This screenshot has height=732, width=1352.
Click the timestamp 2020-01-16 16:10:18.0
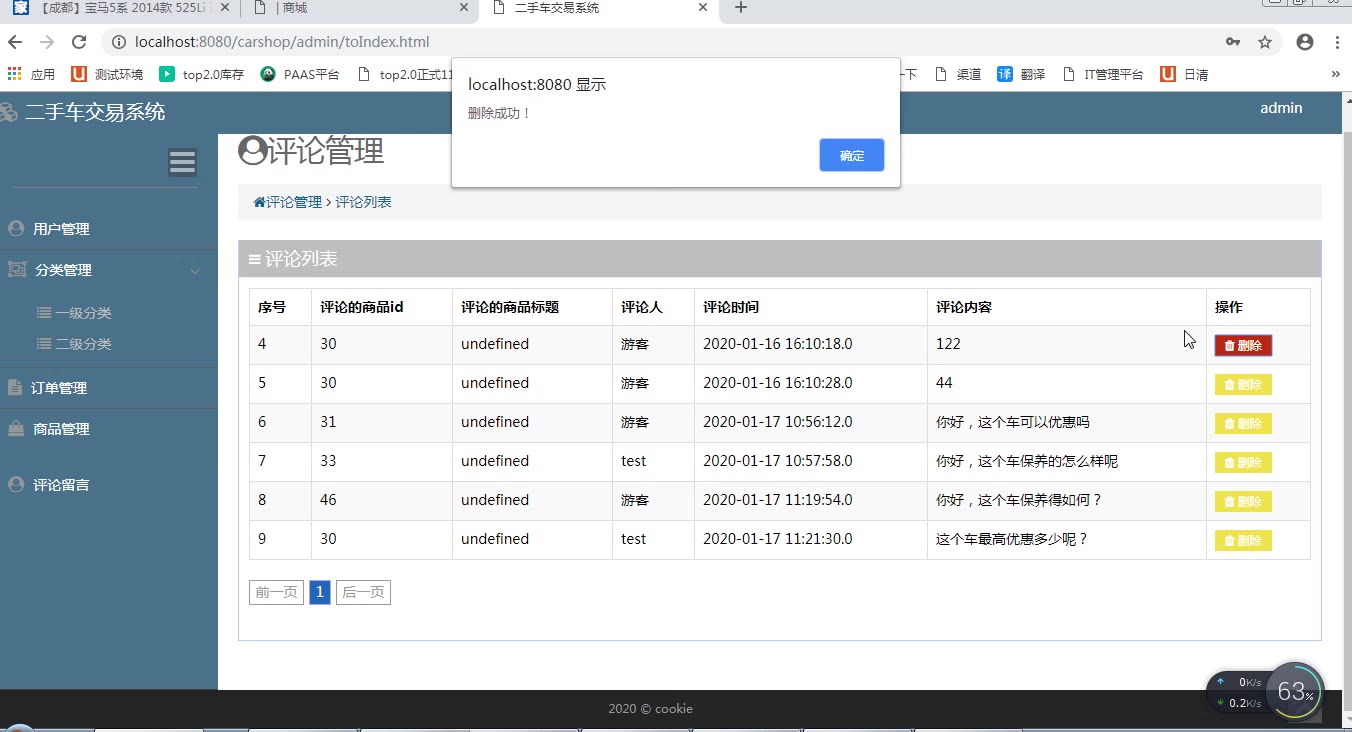[778, 344]
